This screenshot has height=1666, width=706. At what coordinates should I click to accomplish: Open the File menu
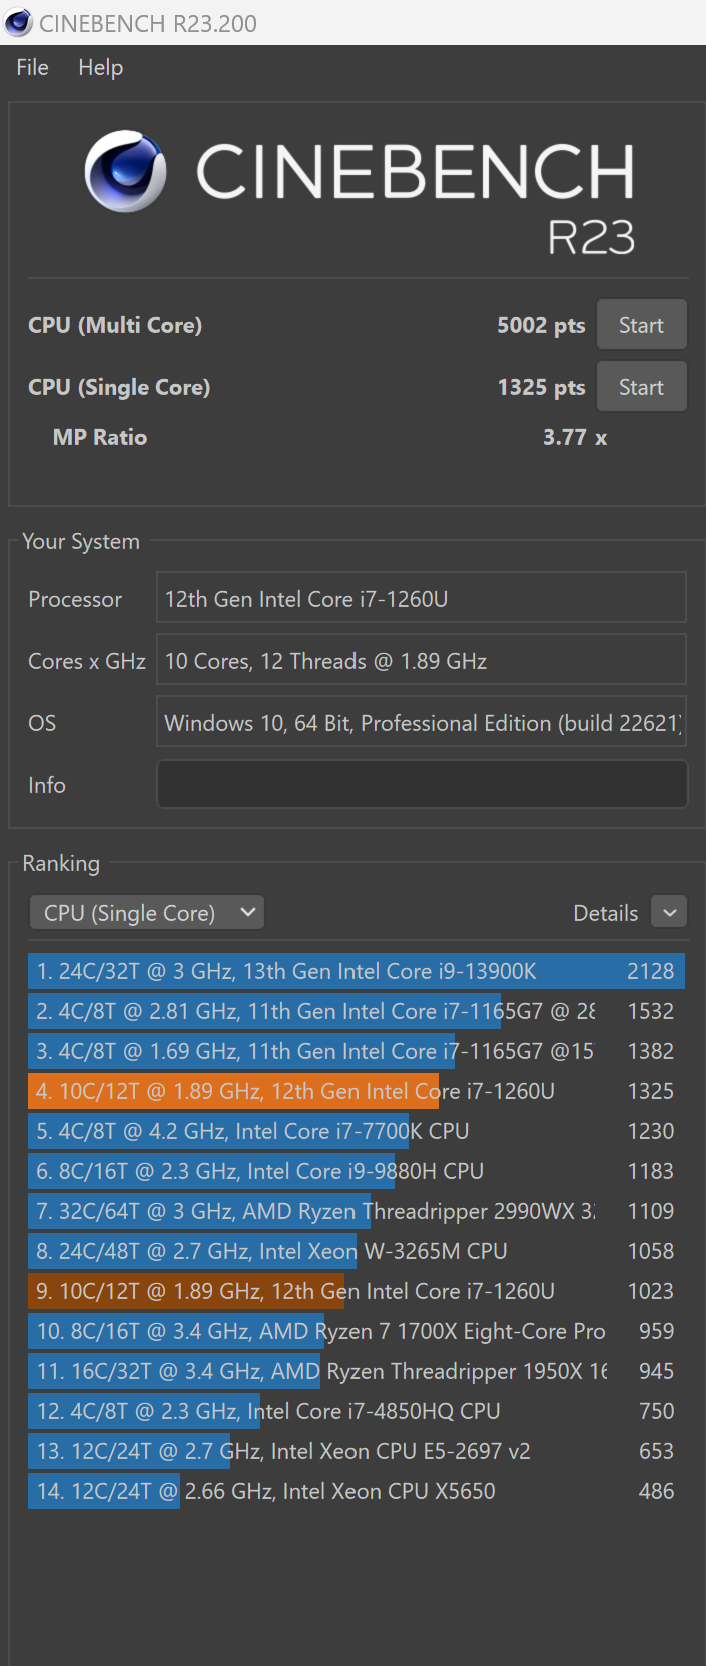click(x=32, y=67)
